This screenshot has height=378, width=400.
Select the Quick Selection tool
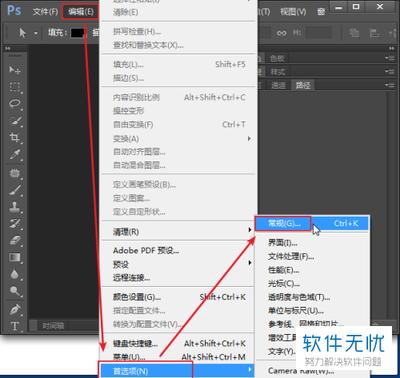[x=15, y=121]
